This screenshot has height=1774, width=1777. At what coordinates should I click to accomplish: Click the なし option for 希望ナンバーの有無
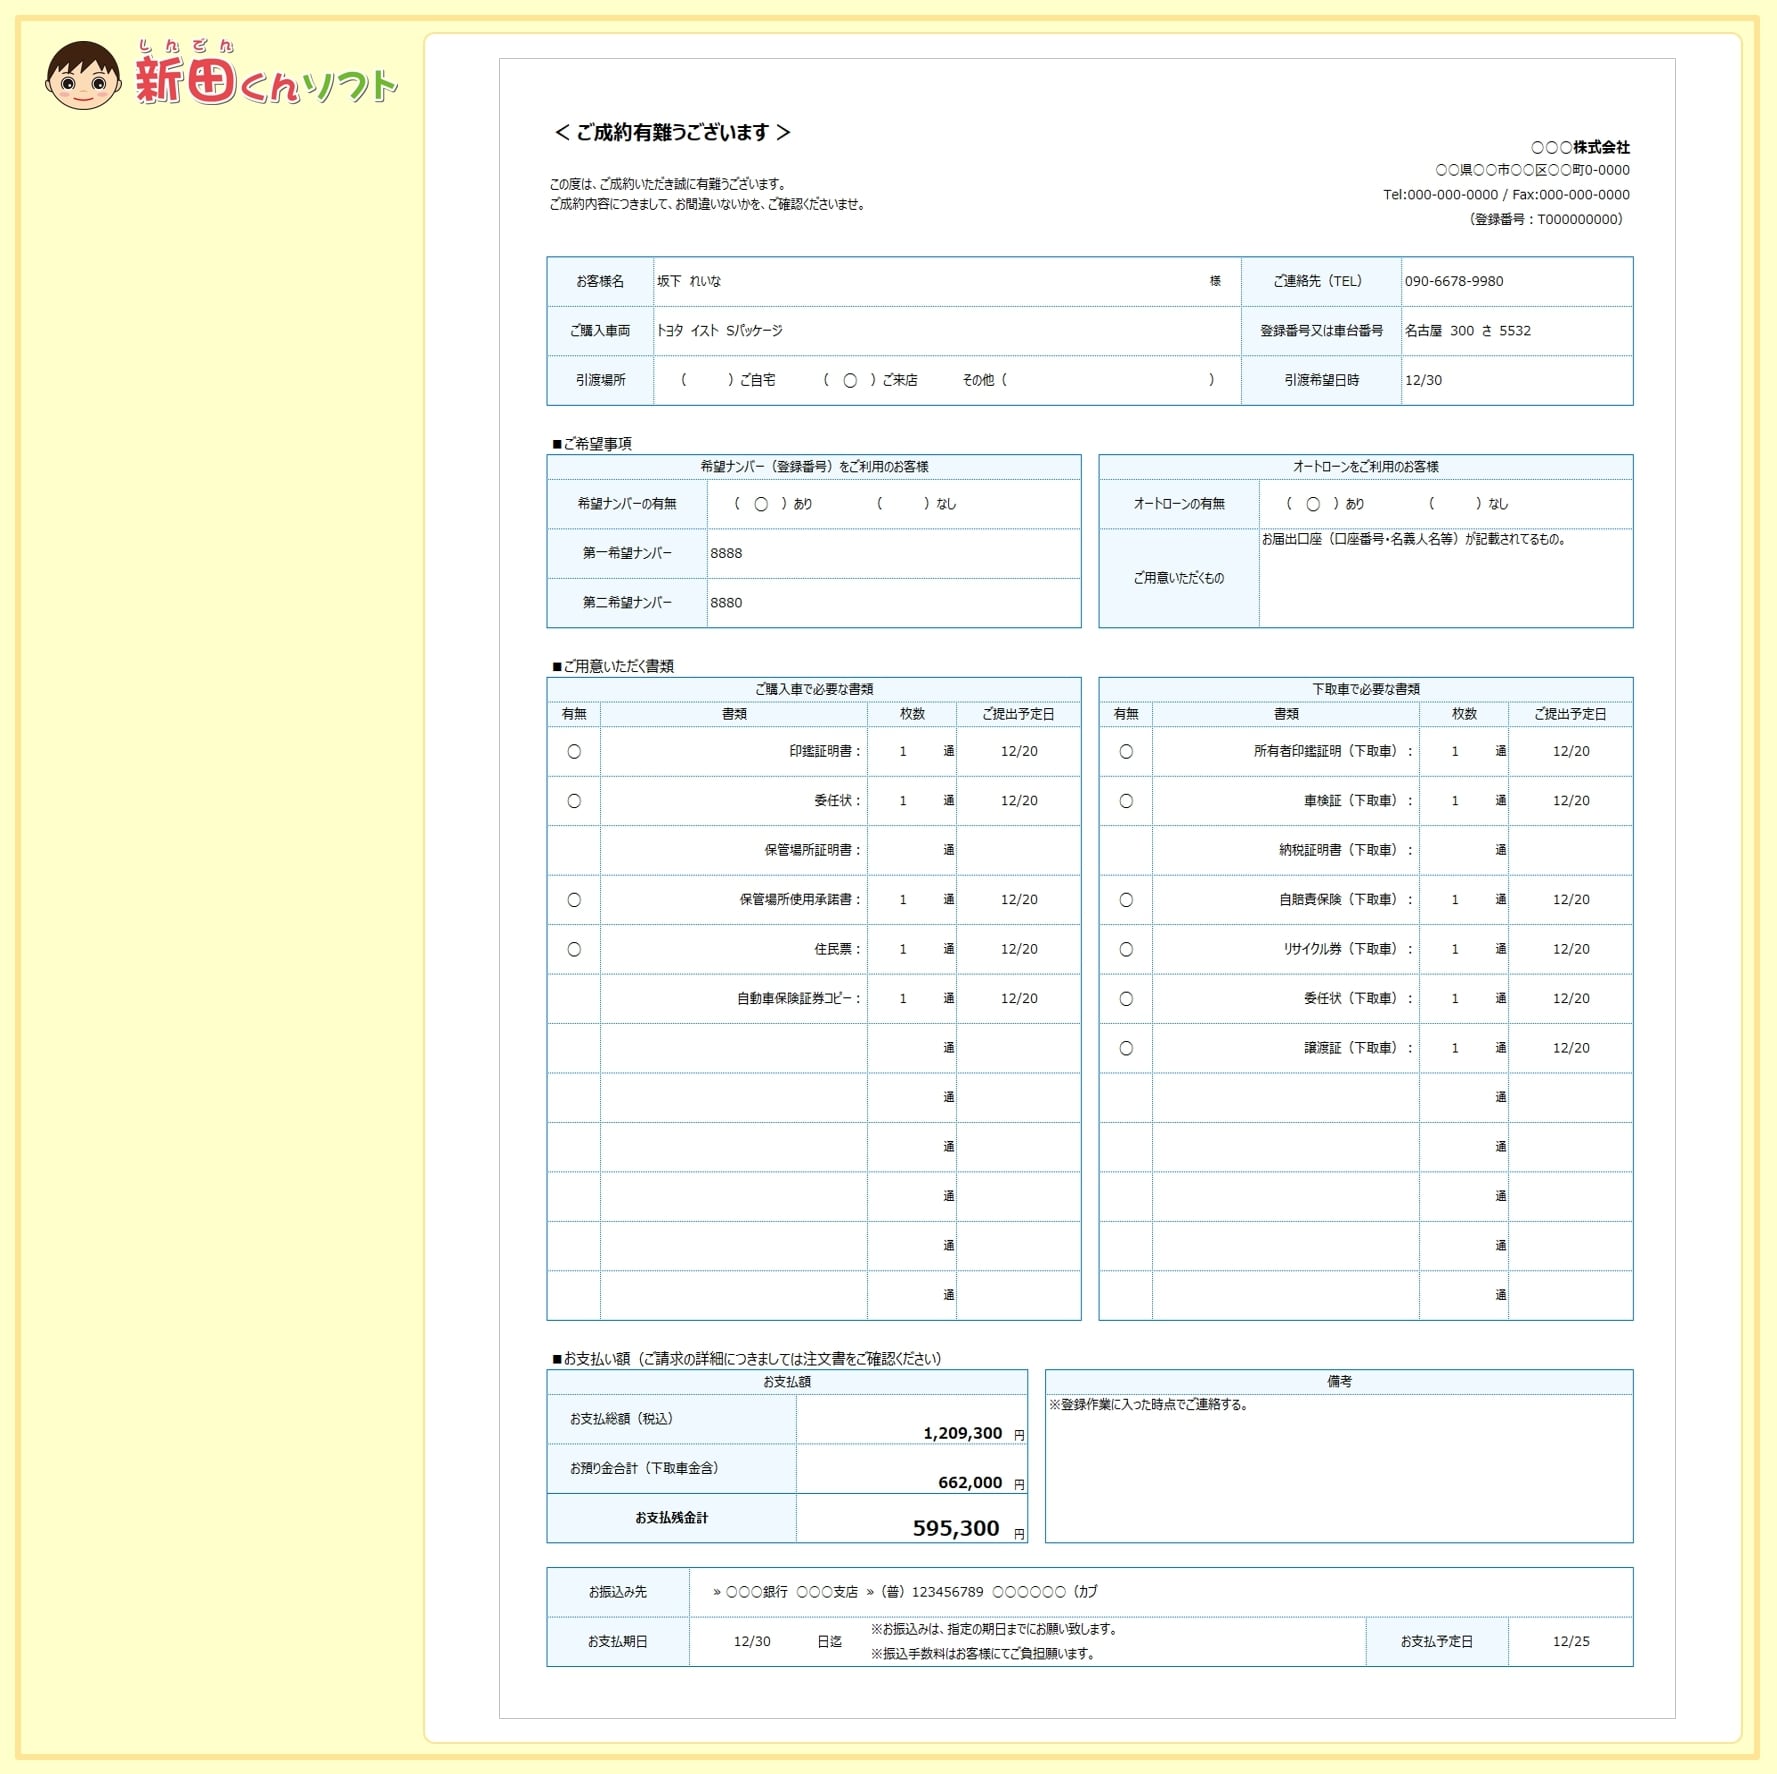(x=946, y=505)
